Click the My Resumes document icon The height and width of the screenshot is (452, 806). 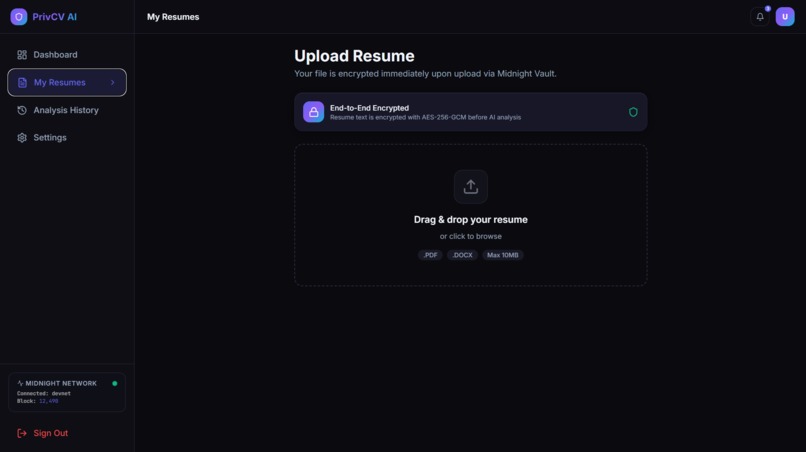[22, 82]
